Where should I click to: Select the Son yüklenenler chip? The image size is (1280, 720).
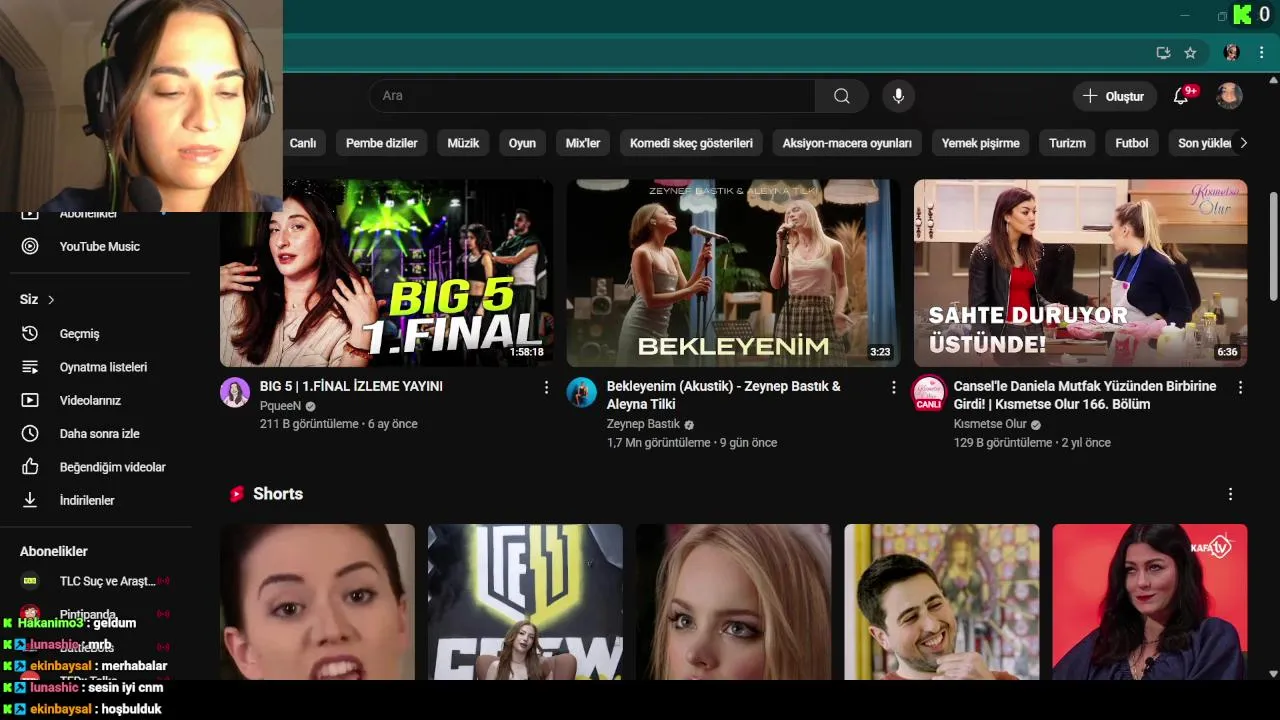point(1204,143)
